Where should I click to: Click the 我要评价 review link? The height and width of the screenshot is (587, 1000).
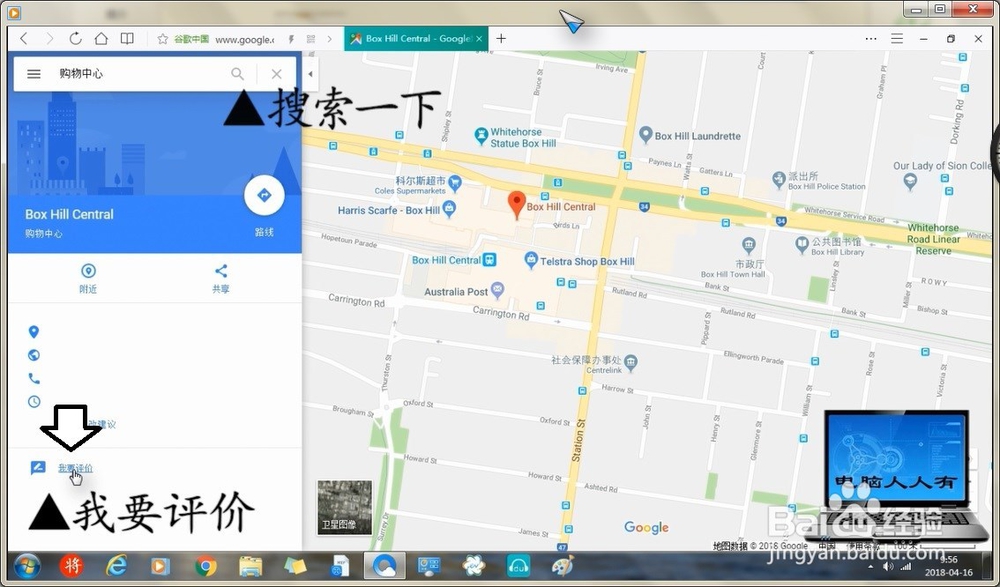point(75,468)
